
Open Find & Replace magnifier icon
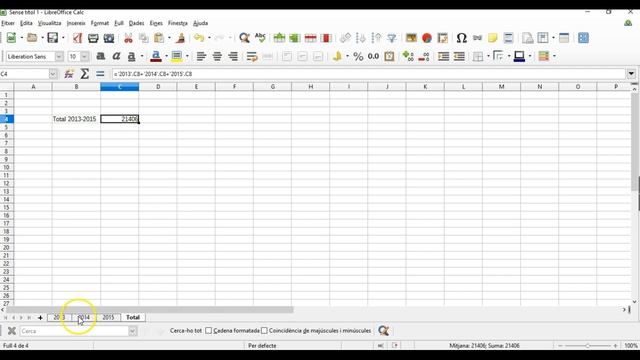coord(244,38)
